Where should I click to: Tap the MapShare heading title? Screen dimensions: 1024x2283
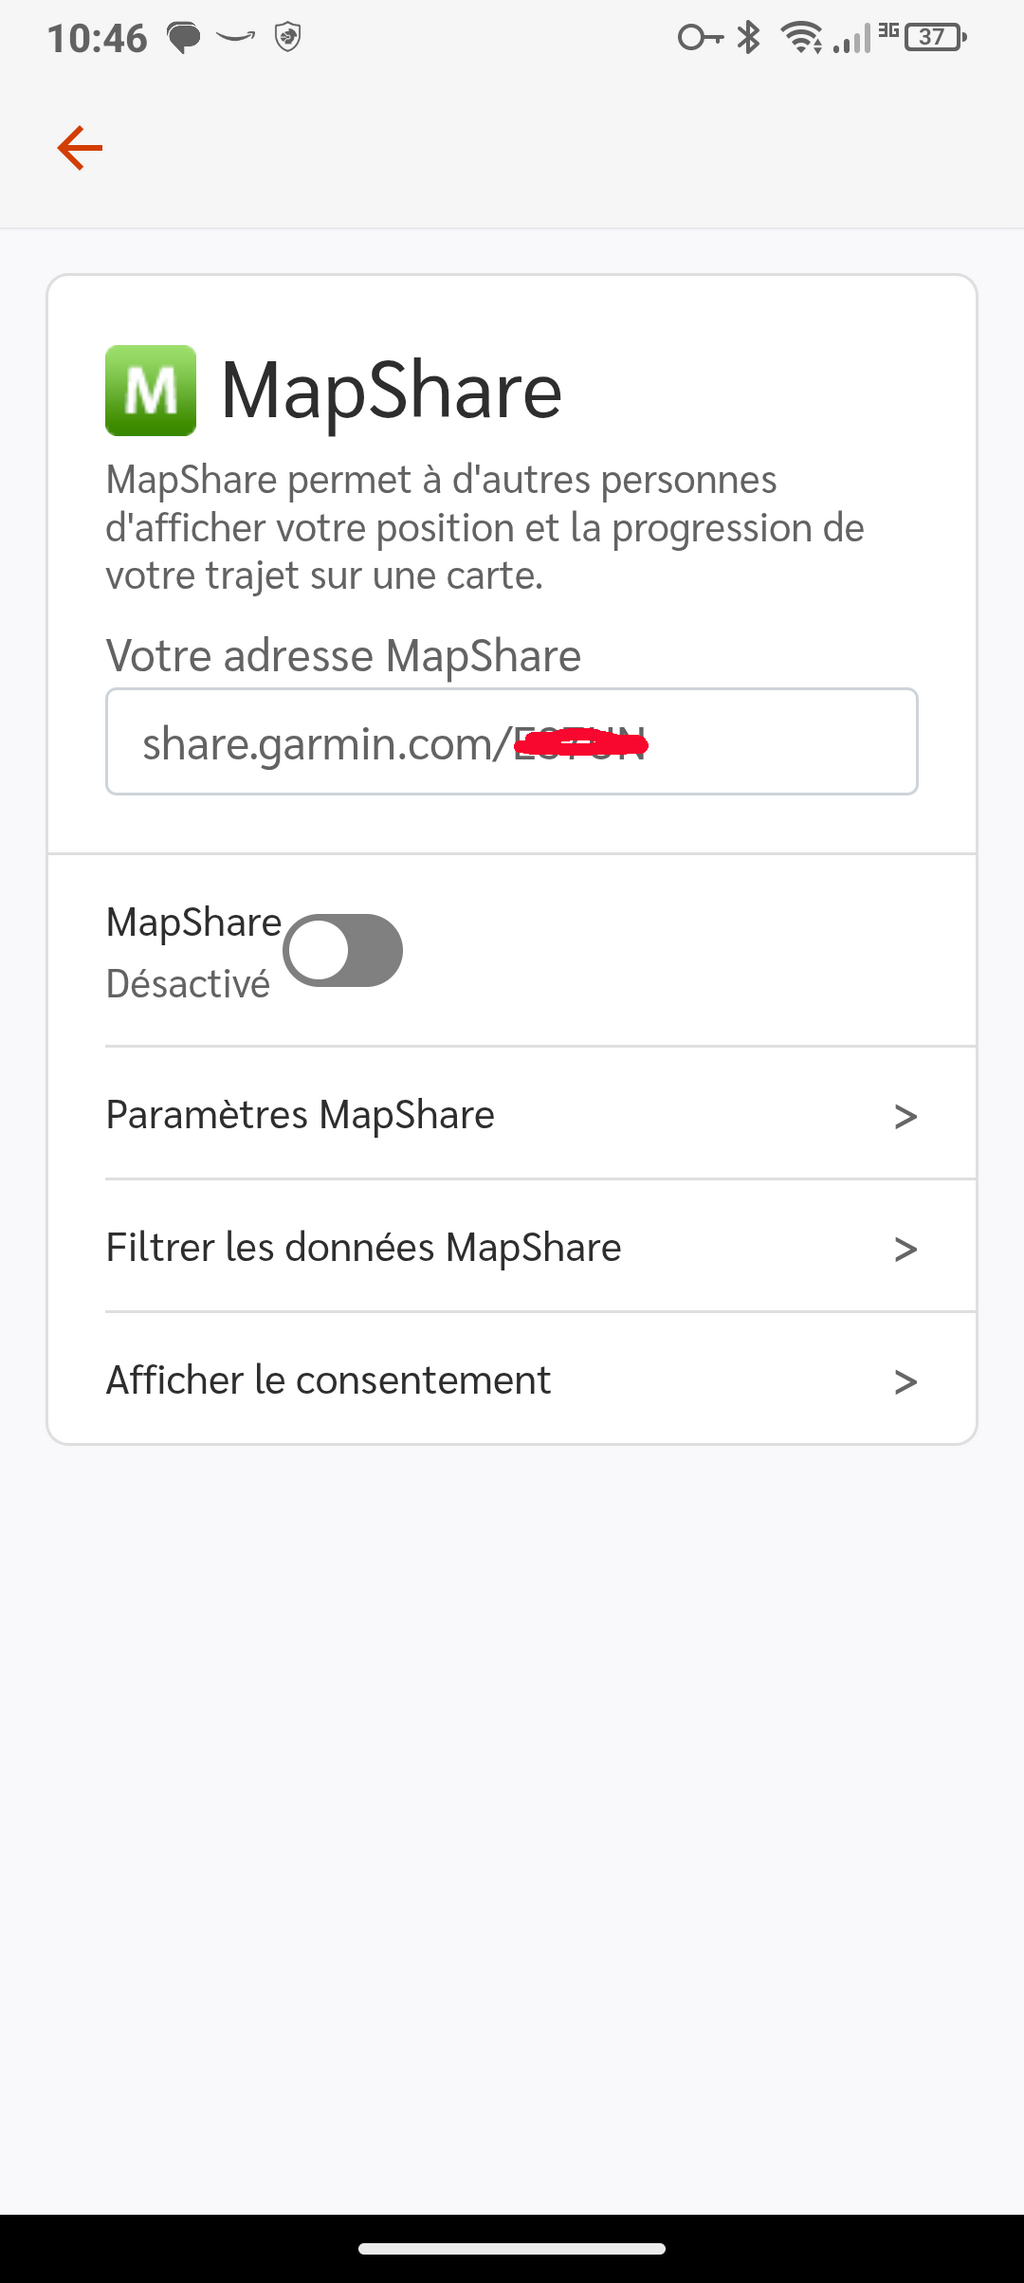[x=391, y=391]
